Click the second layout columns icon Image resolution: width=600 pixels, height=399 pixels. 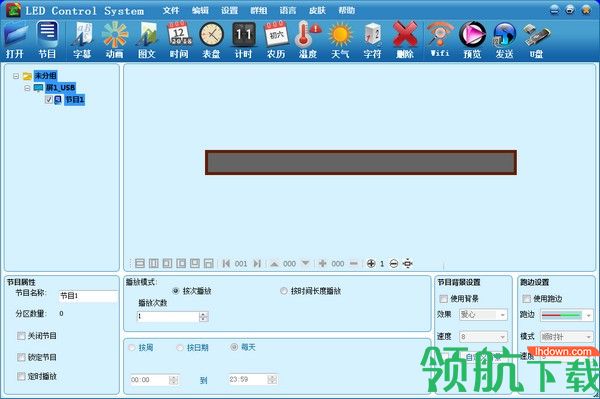[x=153, y=263]
